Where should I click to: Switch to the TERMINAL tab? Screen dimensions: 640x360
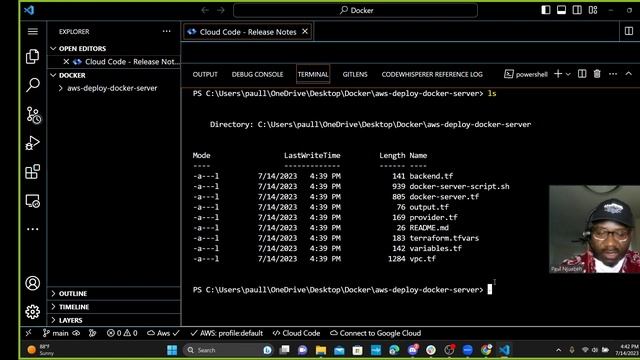pyautogui.click(x=313, y=74)
